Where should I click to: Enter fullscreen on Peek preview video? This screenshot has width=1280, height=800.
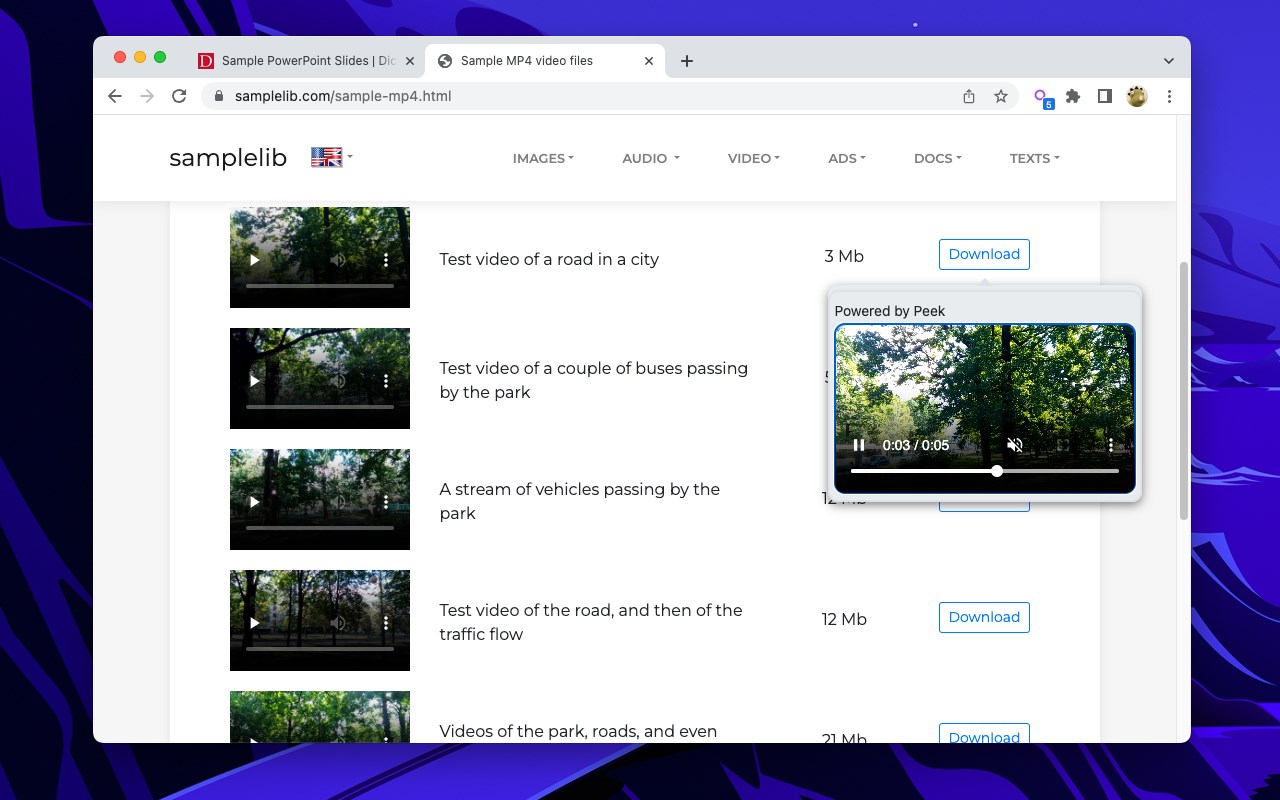coord(1063,445)
